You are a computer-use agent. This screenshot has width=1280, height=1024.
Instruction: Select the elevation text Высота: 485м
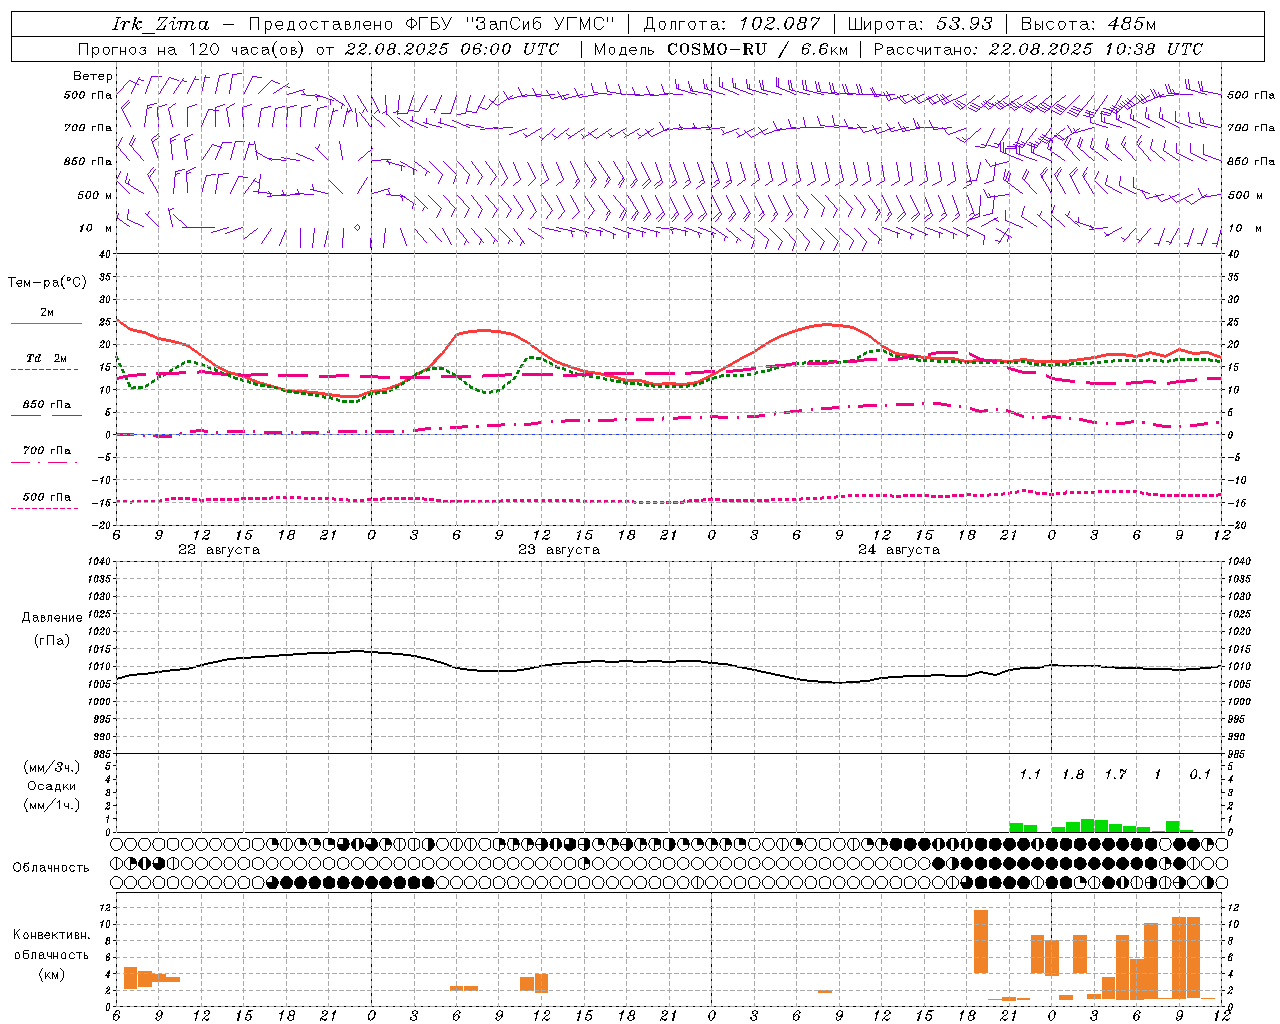1088,24
